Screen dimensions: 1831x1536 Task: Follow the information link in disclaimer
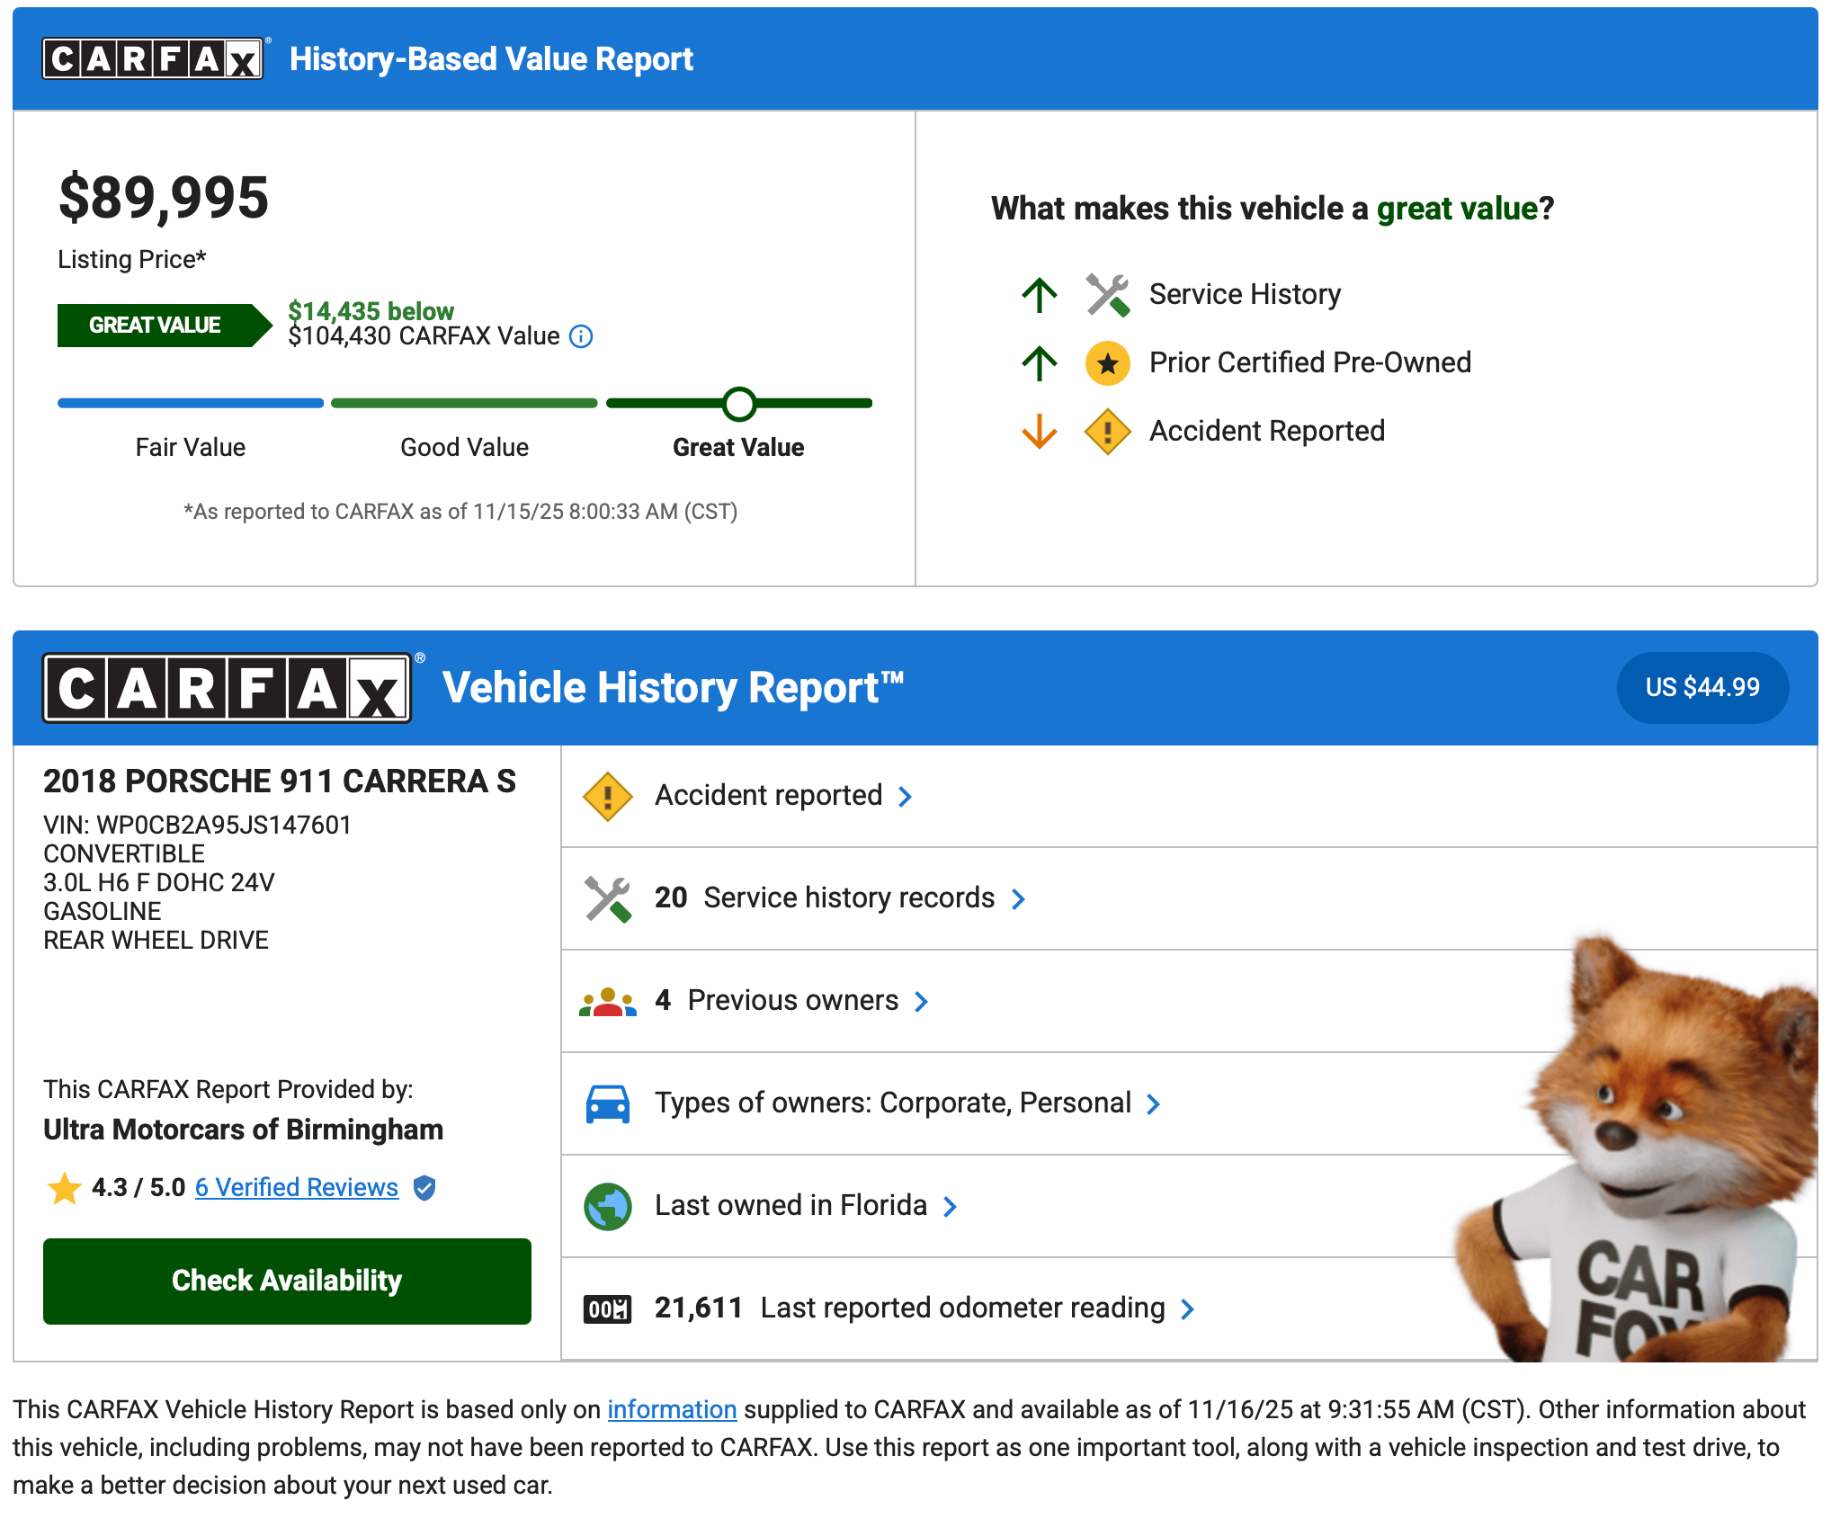point(671,1410)
